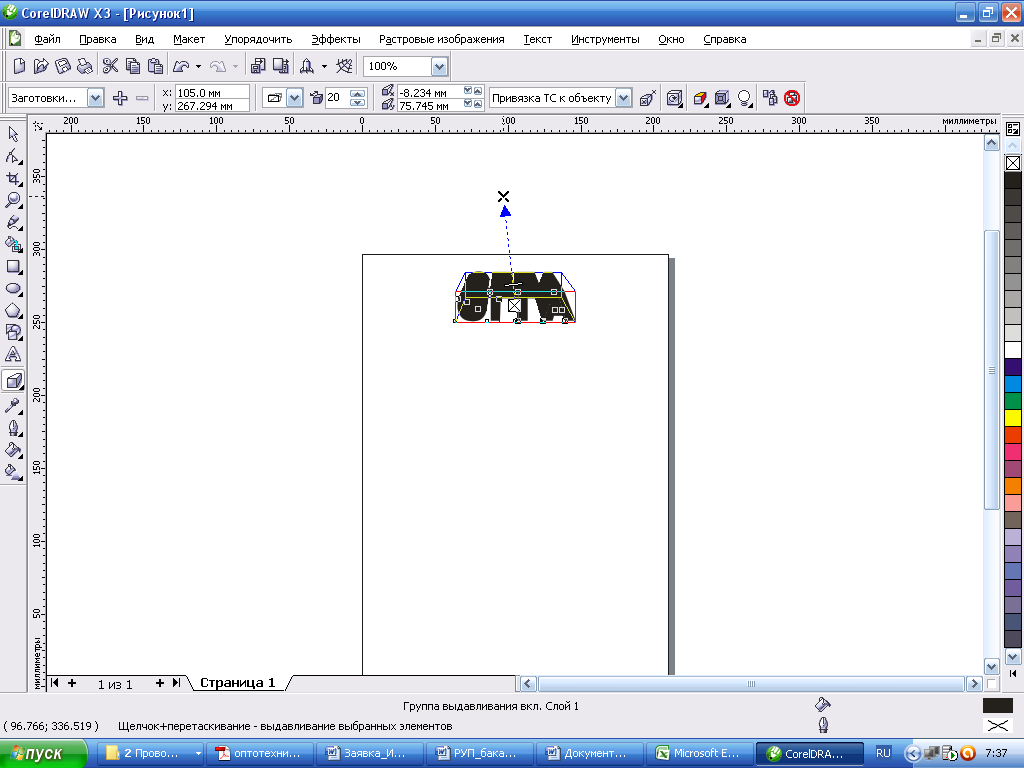Click the Export icon

coord(281,65)
